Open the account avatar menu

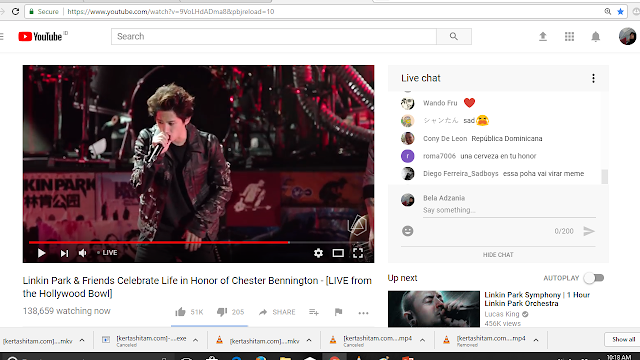coord(627,36)
